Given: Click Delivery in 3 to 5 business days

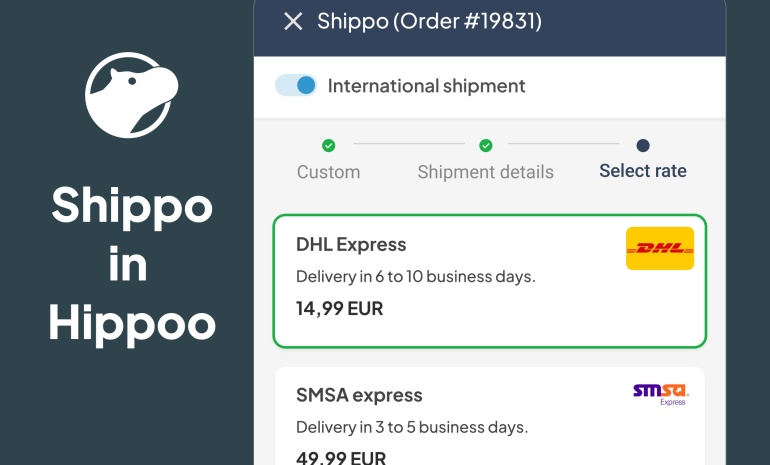Looking at the screenshot, I should click(412, 427).
